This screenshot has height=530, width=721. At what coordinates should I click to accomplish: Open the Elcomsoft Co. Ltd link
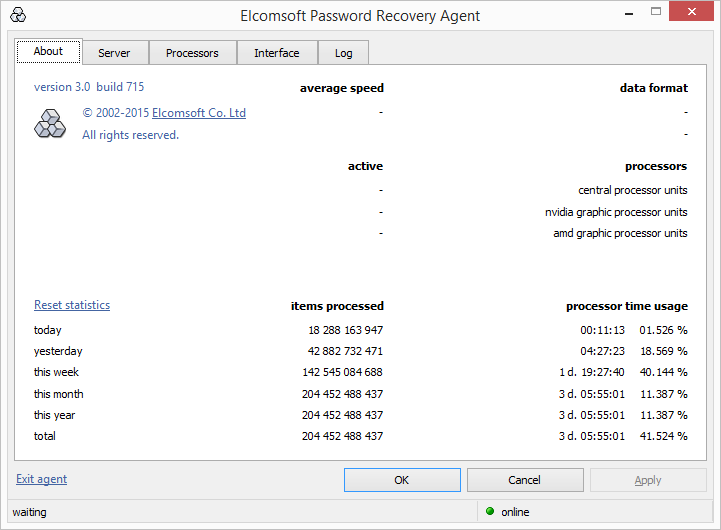point(199,113)
